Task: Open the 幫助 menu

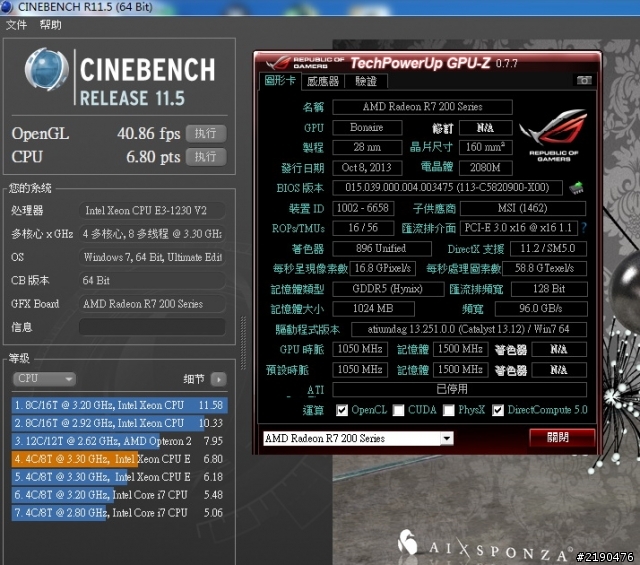Action: [x=51, y=25]
